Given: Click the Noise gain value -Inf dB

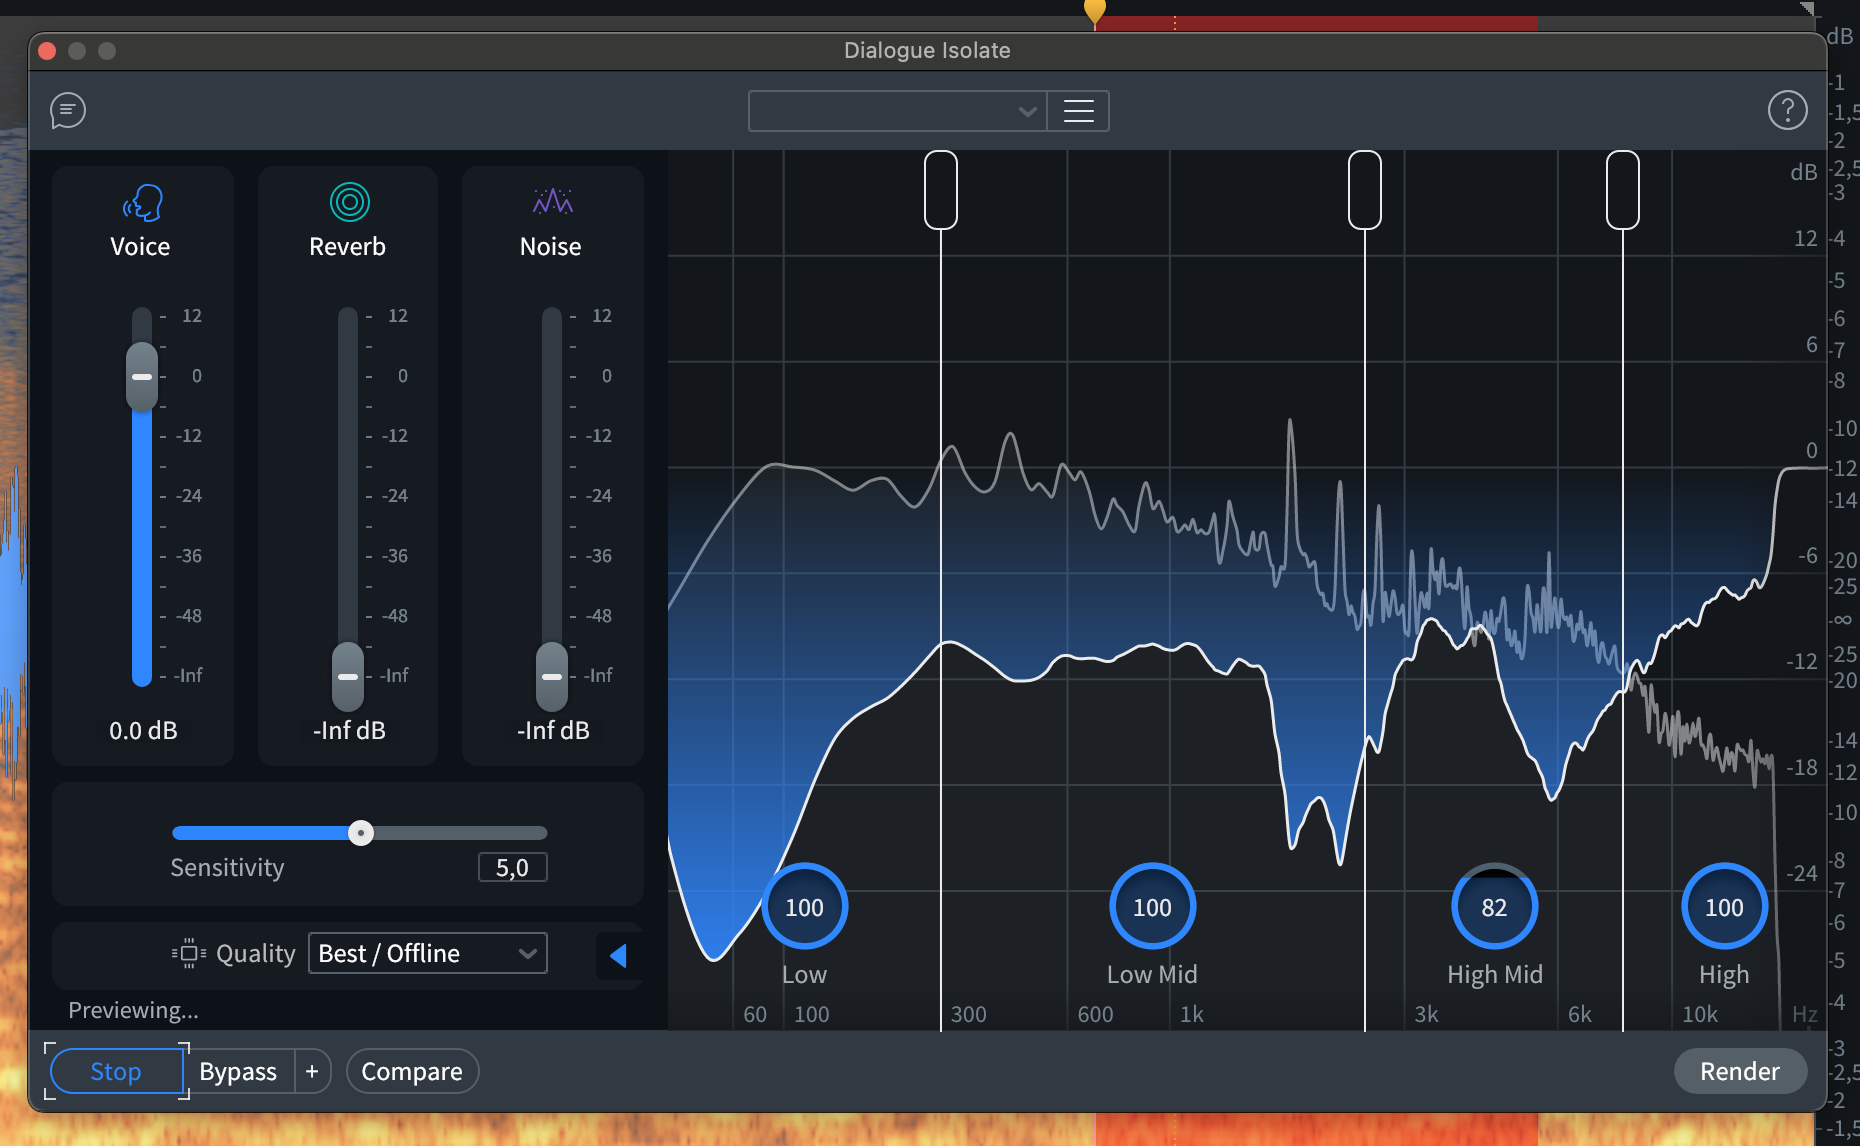Looking at the screenshot, I should [553, 731].
